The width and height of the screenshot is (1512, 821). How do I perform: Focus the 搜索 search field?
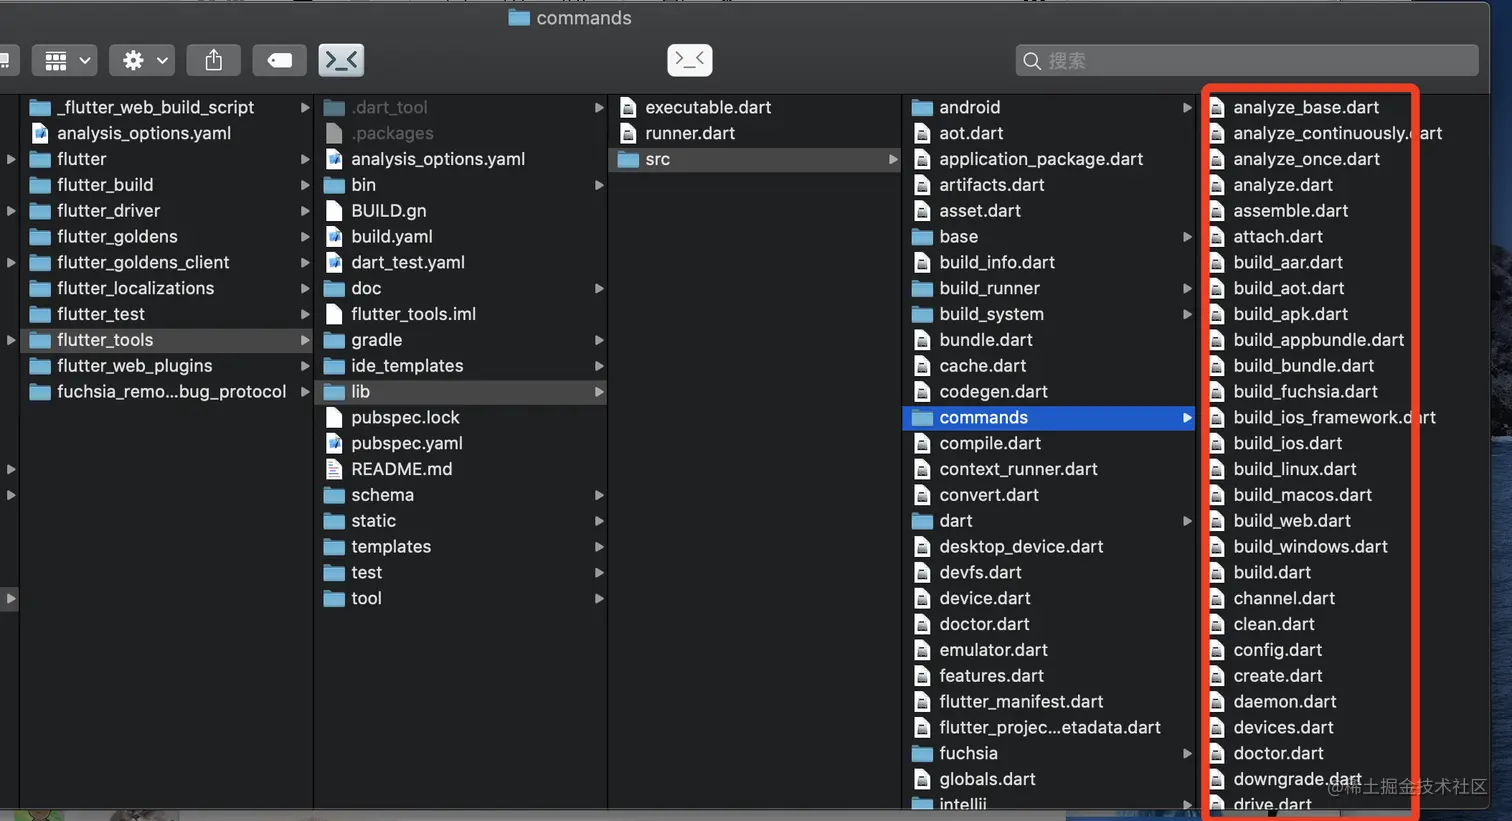[1247, 60]
